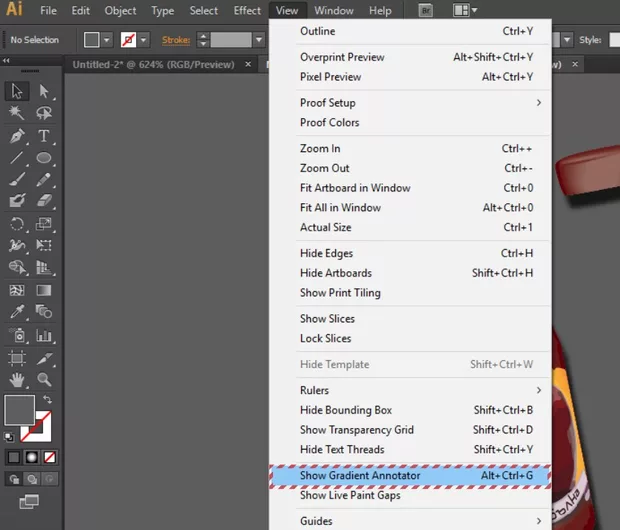Pick the Magic Wand tool
Image resolution: width=620 pixels, height=530 pixels.
point(17,114)
